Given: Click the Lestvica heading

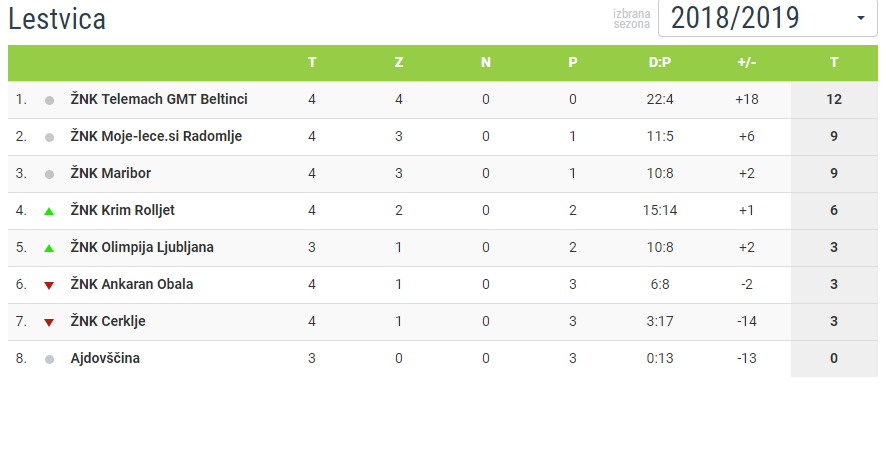Looking at the screenshot, I should click(x=57, y=19).
